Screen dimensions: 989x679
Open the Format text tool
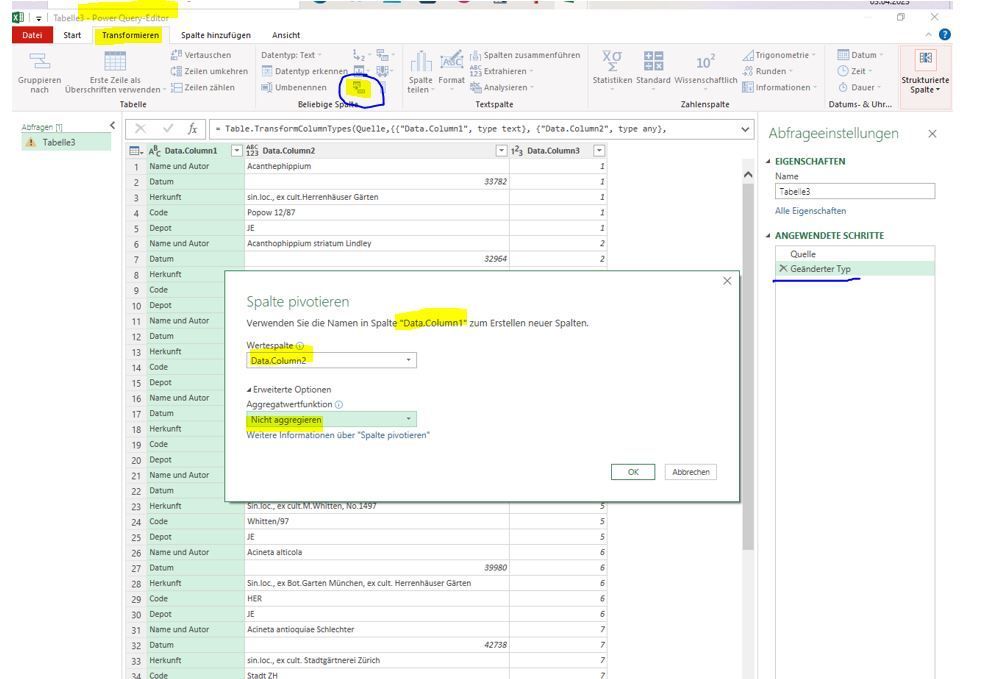[x=451, y=71]
